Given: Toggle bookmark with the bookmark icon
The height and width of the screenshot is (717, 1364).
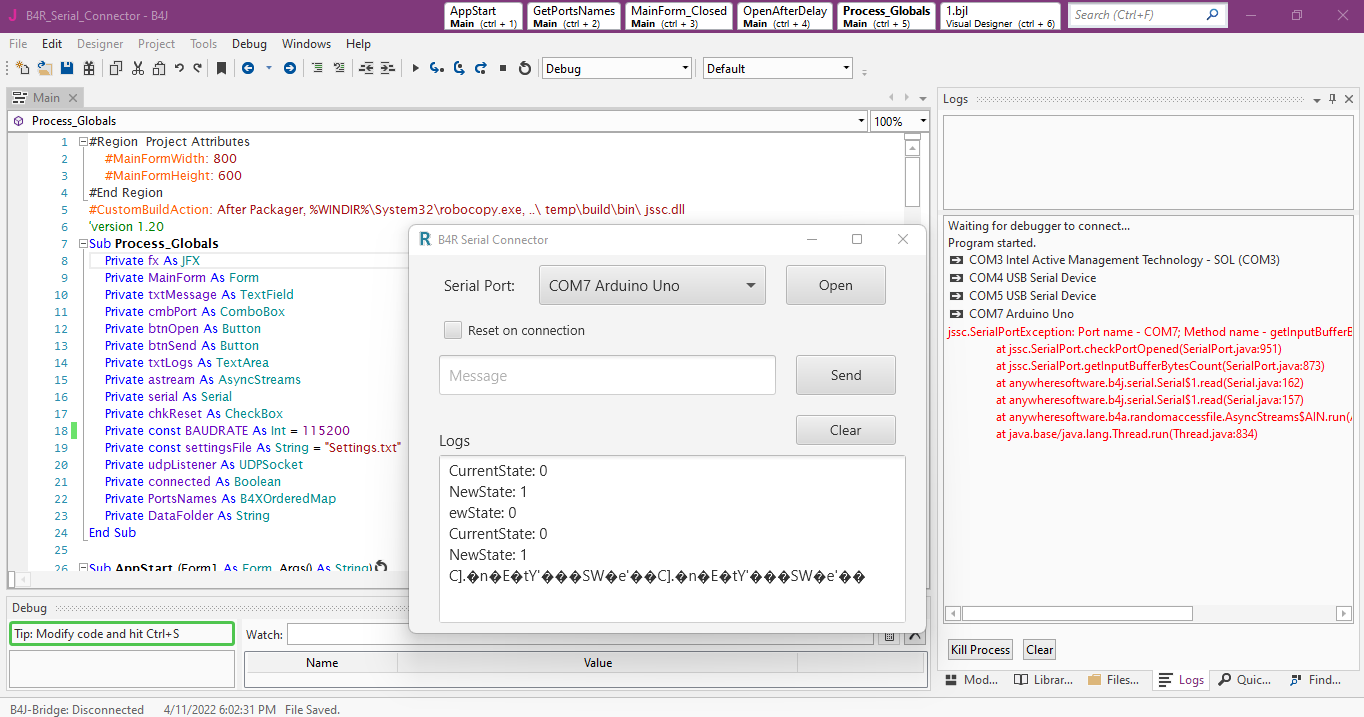Looking at the screenshot, I should (x=221, y=68).
